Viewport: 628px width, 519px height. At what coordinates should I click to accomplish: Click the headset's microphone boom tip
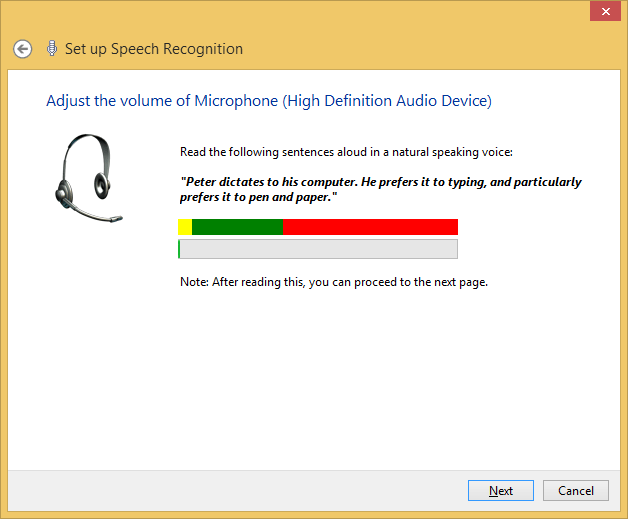pyautogui.click(x=117, y=218)
